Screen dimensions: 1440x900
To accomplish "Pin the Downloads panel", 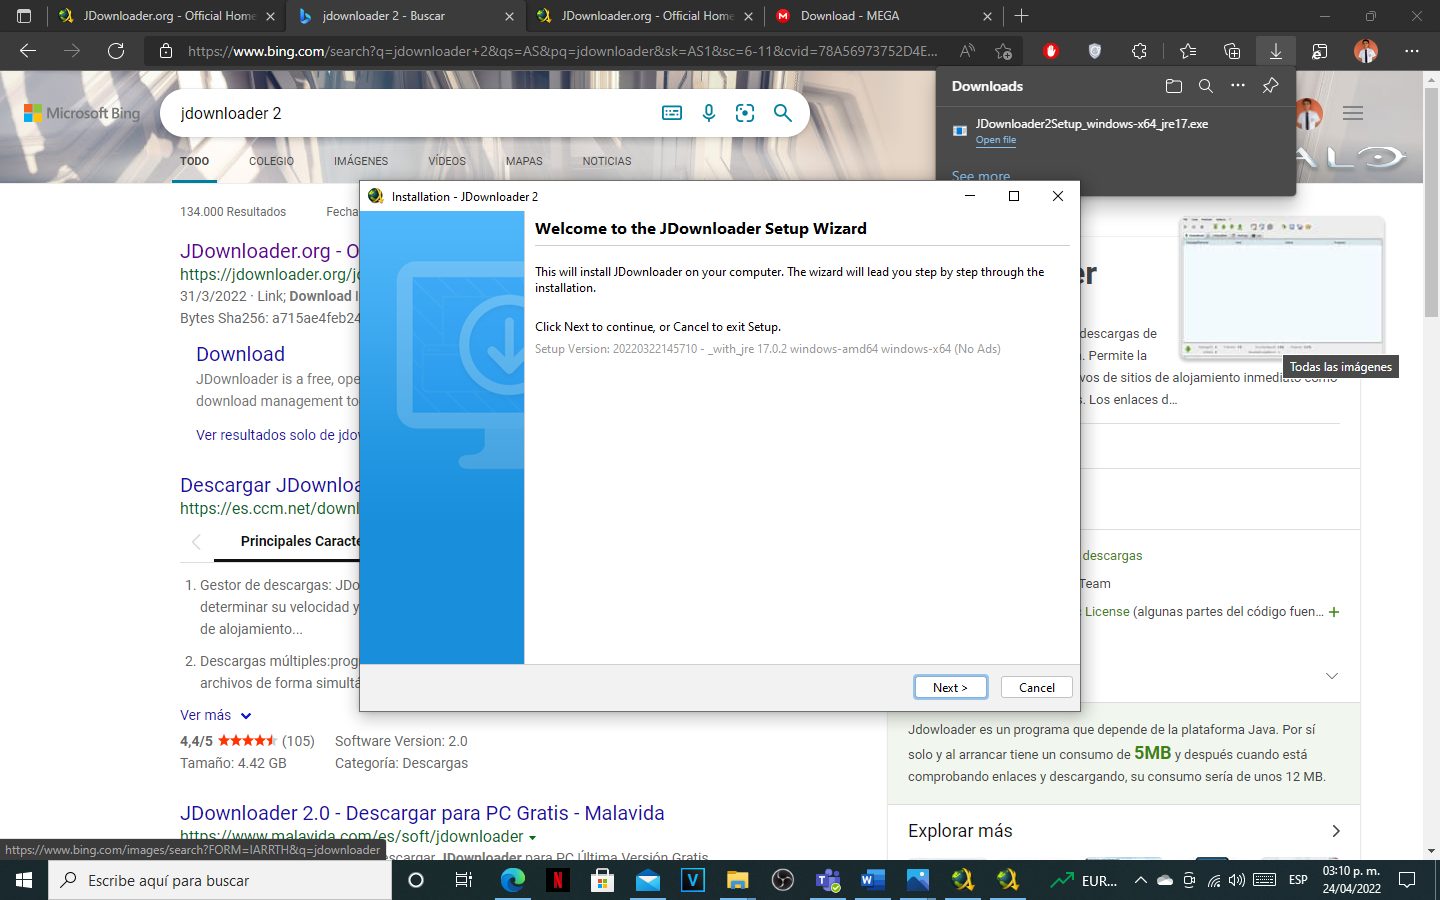I will coord(1270,86).
